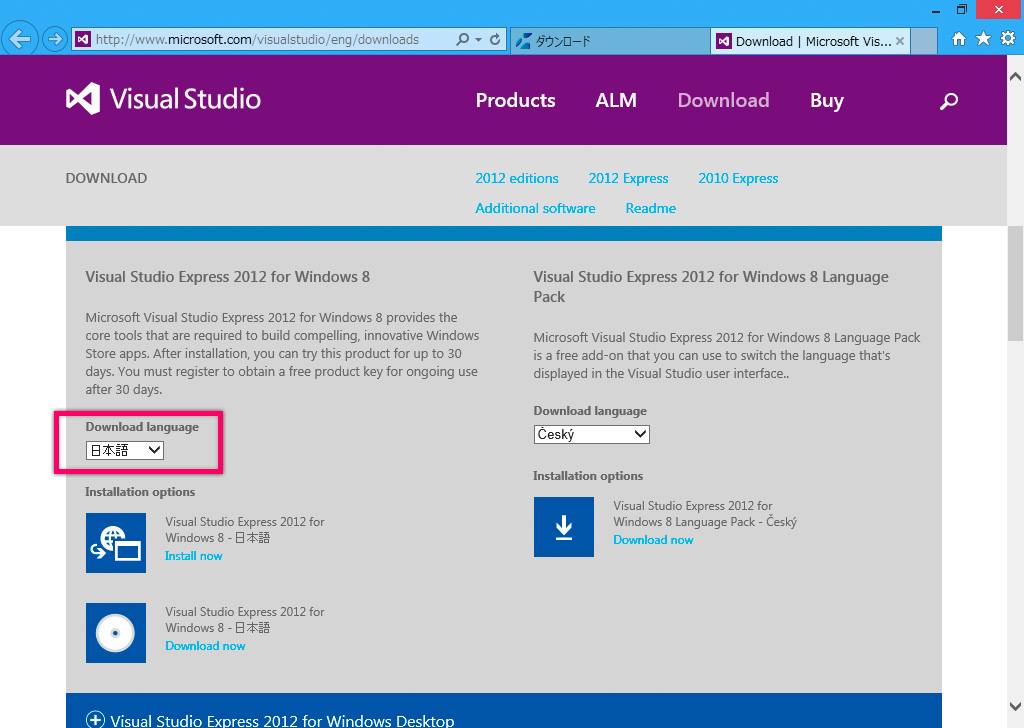Image resolution: width=1024 pixels, height=728 pixels.
Task: Open Favorites with the star icon
Action: (x=983, y=39)
